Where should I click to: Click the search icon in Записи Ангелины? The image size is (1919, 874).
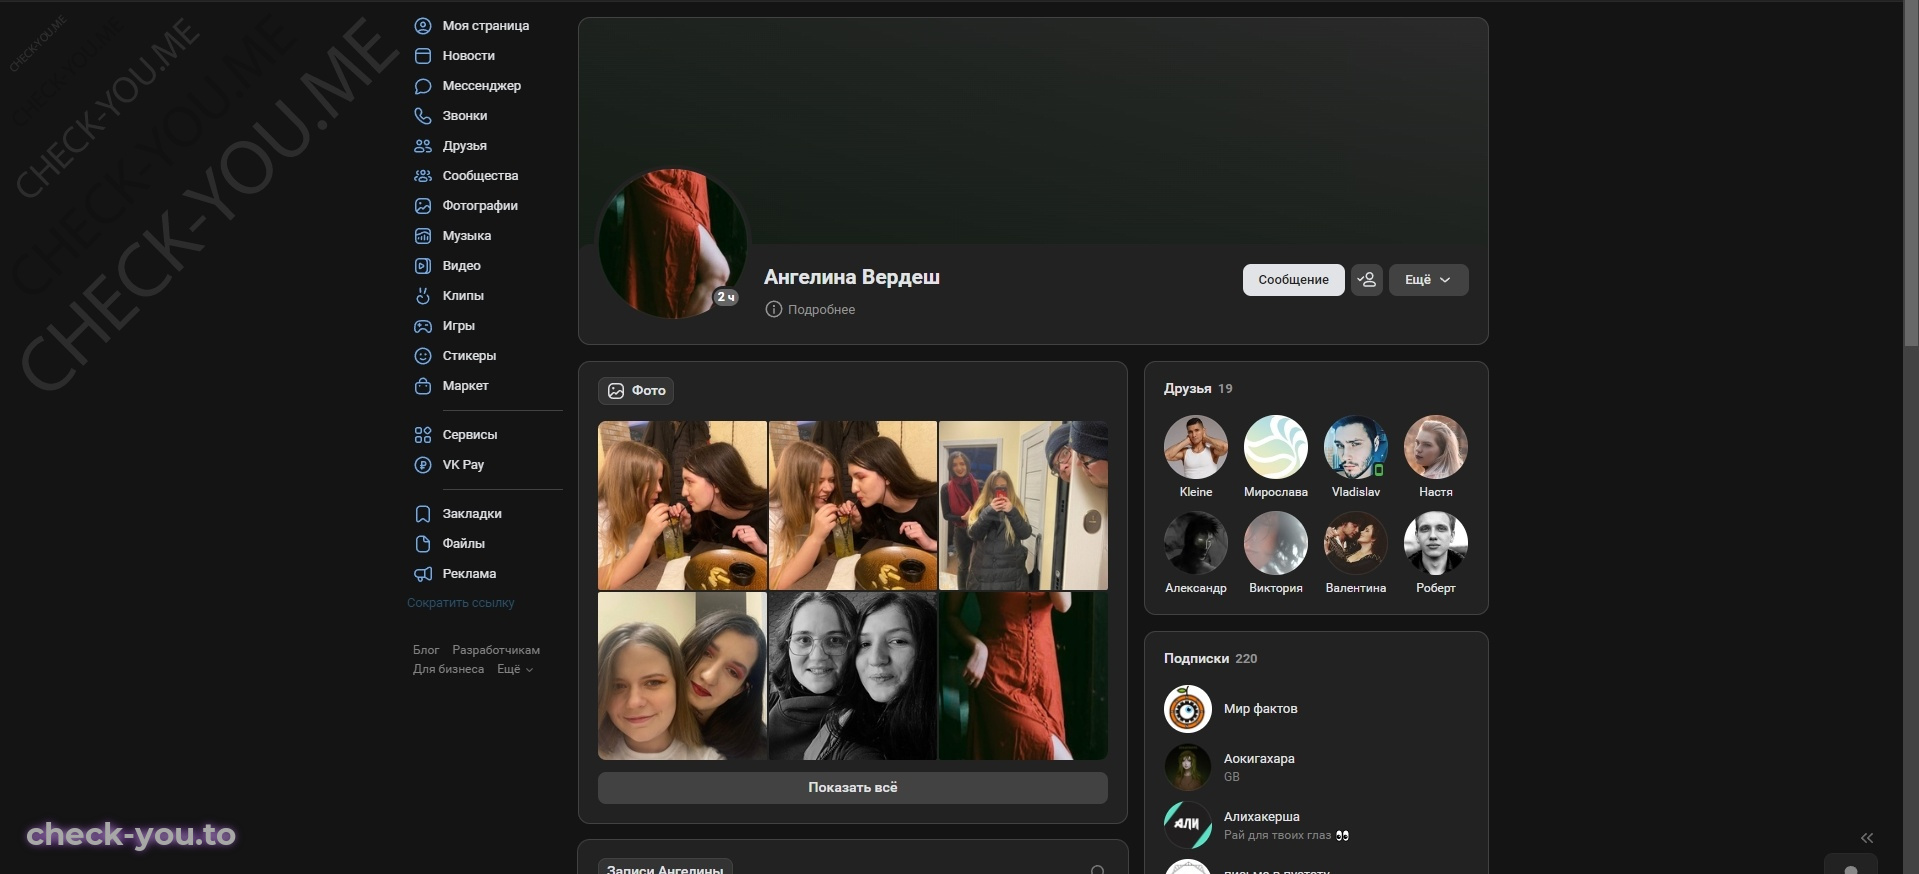tap(1097, 871)
